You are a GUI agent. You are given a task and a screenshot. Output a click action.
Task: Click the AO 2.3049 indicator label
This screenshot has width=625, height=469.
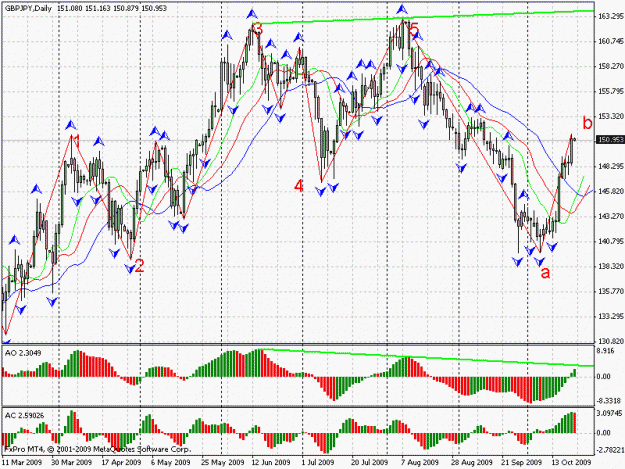coord(23,353)
